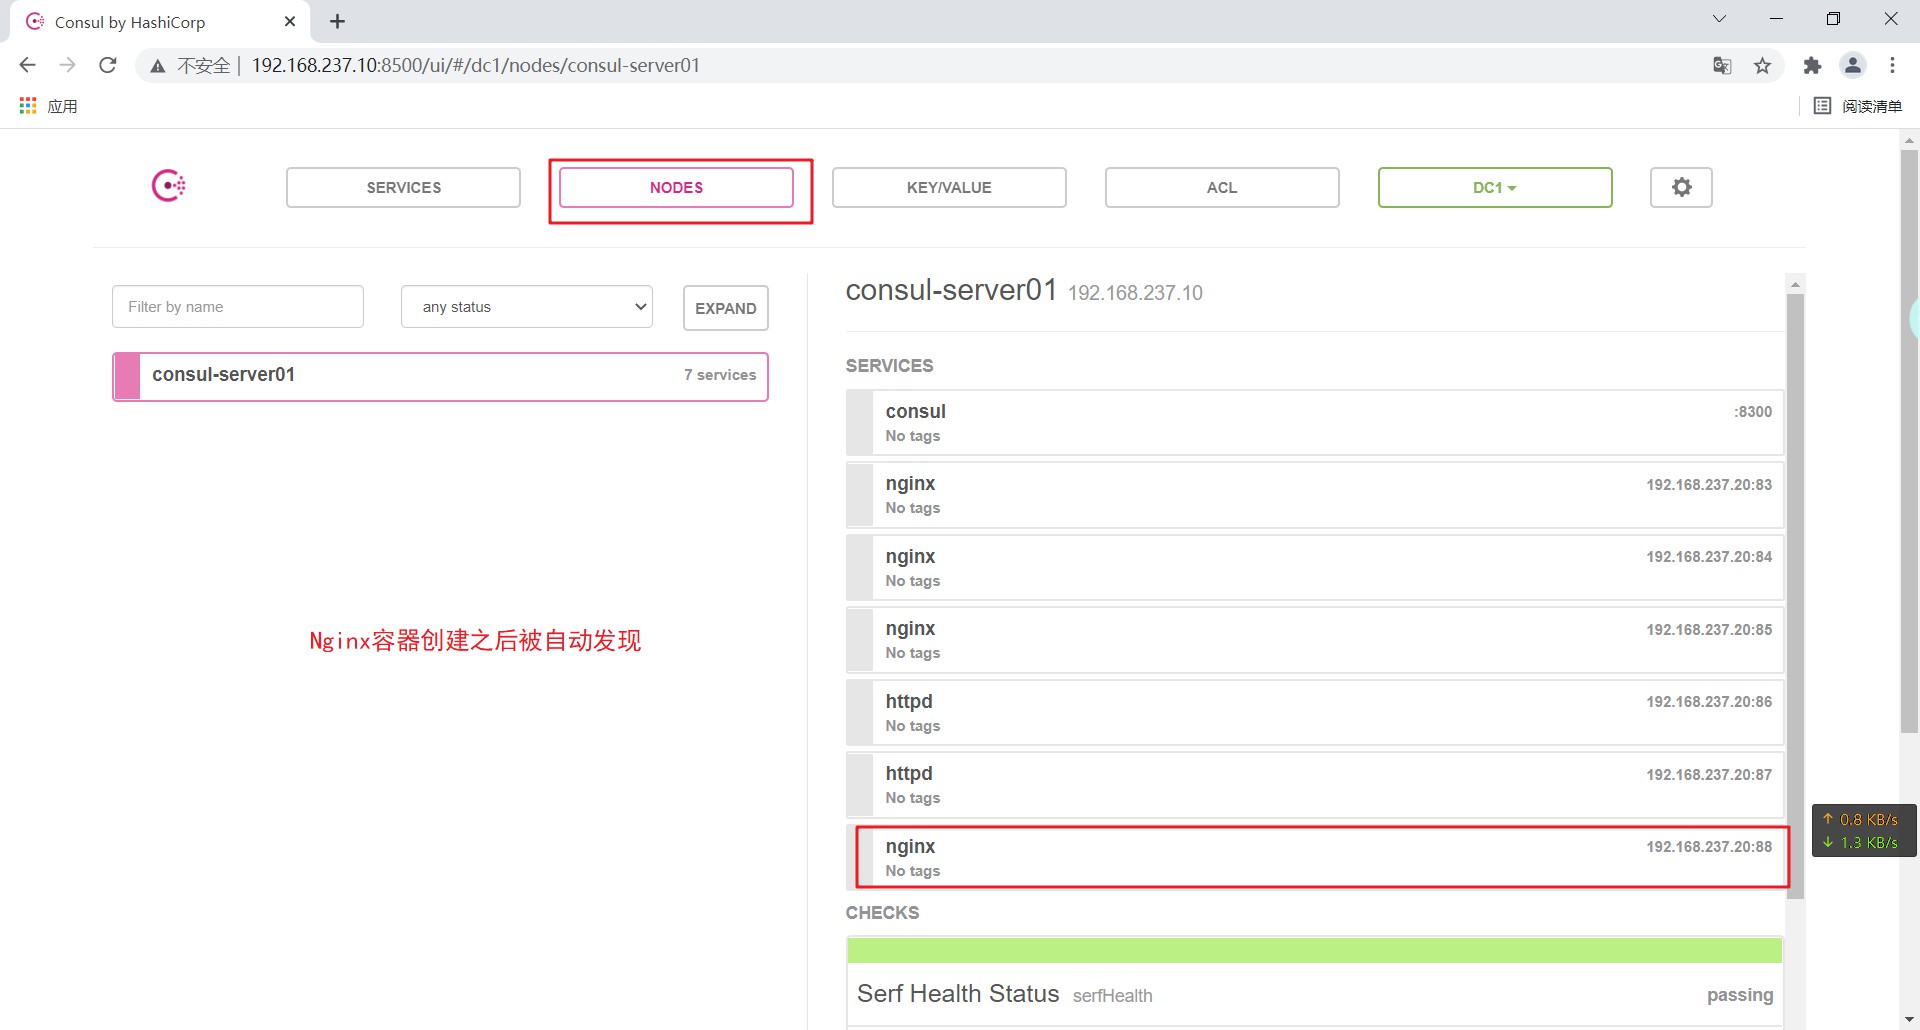
Task: Reload the page with the refresh icon
Action: pyautogui.click(x=108, y=65)
